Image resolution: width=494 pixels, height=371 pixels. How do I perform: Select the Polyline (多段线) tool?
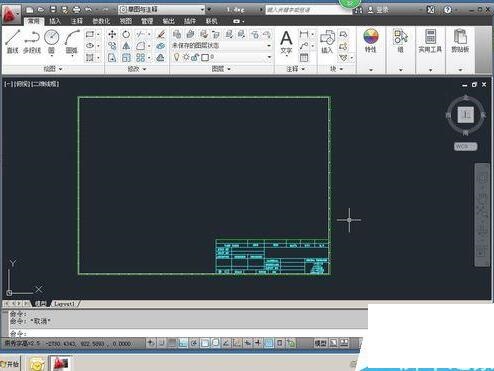pos(32,42)
